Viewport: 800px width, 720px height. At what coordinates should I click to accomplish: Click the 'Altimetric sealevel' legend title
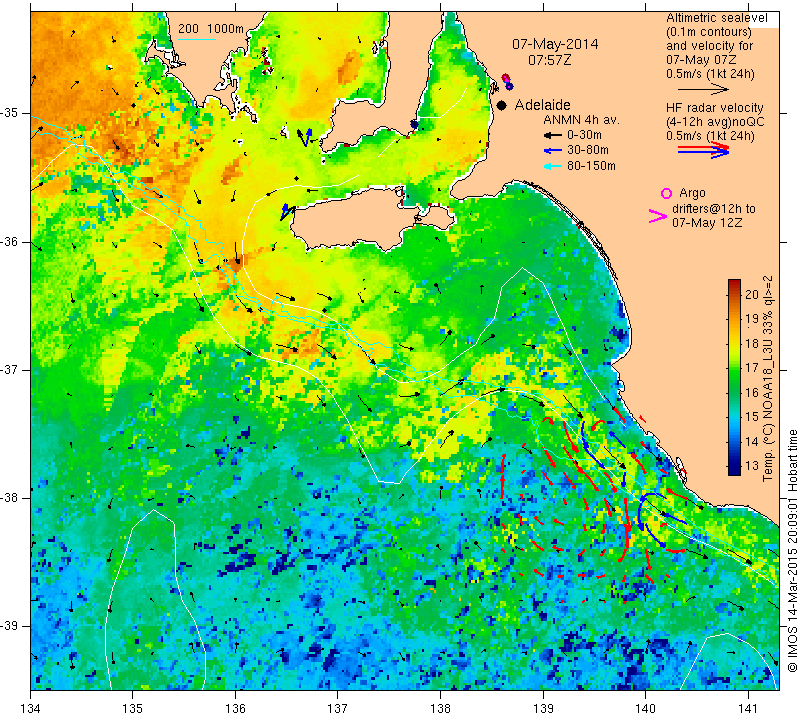716,18
